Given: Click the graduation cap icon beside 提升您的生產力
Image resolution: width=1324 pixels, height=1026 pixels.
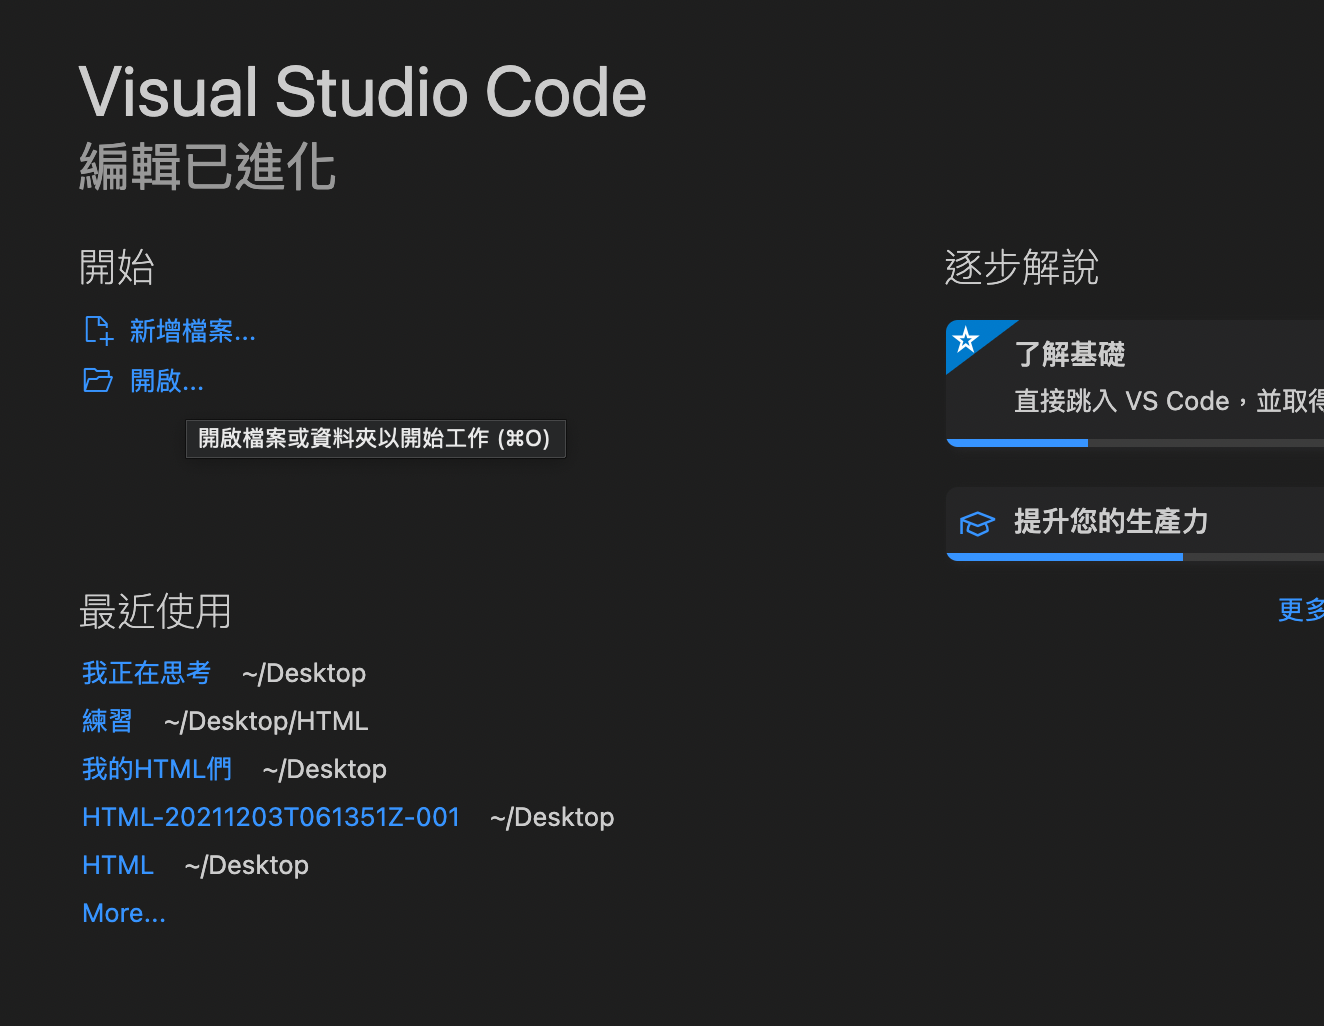Looking at the screenshot, I should (976, 523).
